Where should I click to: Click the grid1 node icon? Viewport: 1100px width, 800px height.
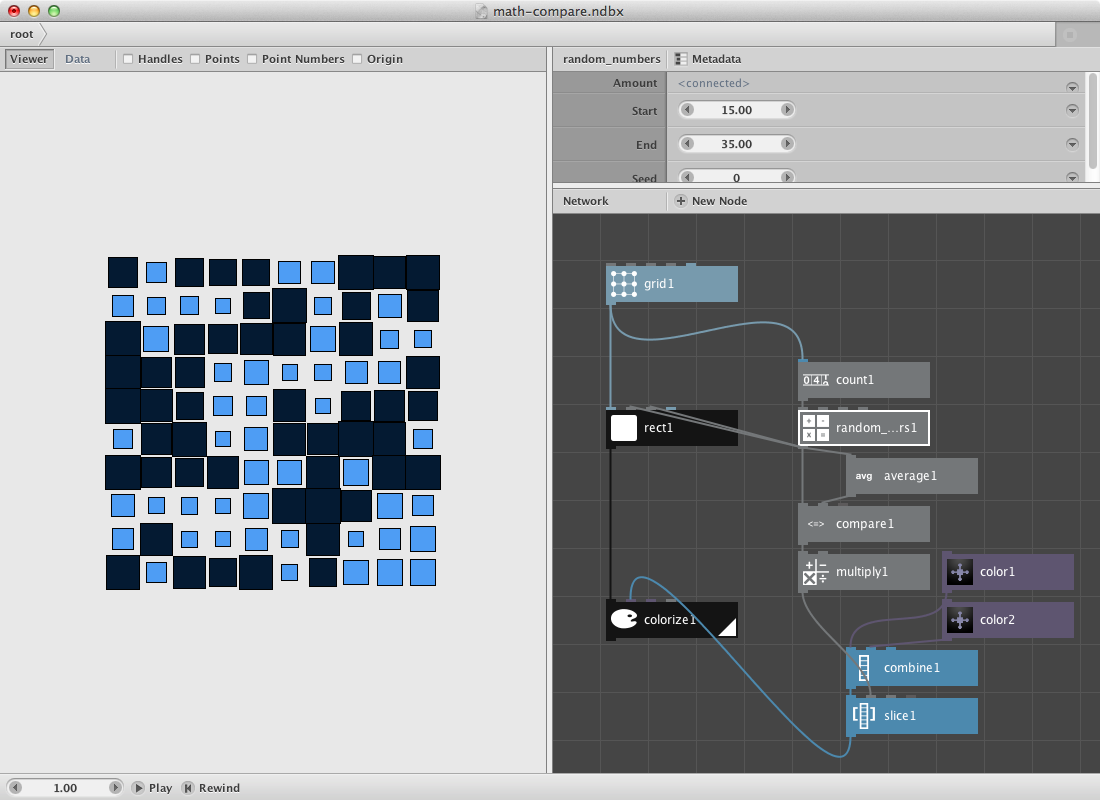pos(624,284)
